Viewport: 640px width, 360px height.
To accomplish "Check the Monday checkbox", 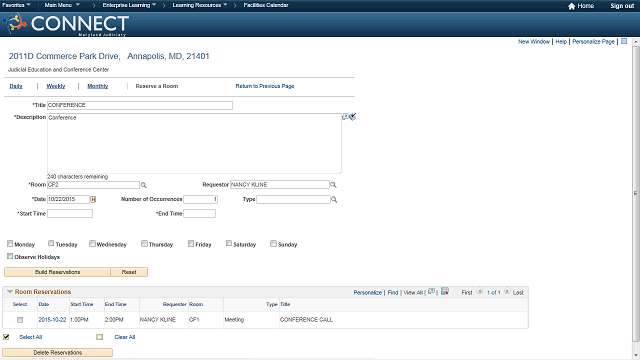I will coord(10,244).
